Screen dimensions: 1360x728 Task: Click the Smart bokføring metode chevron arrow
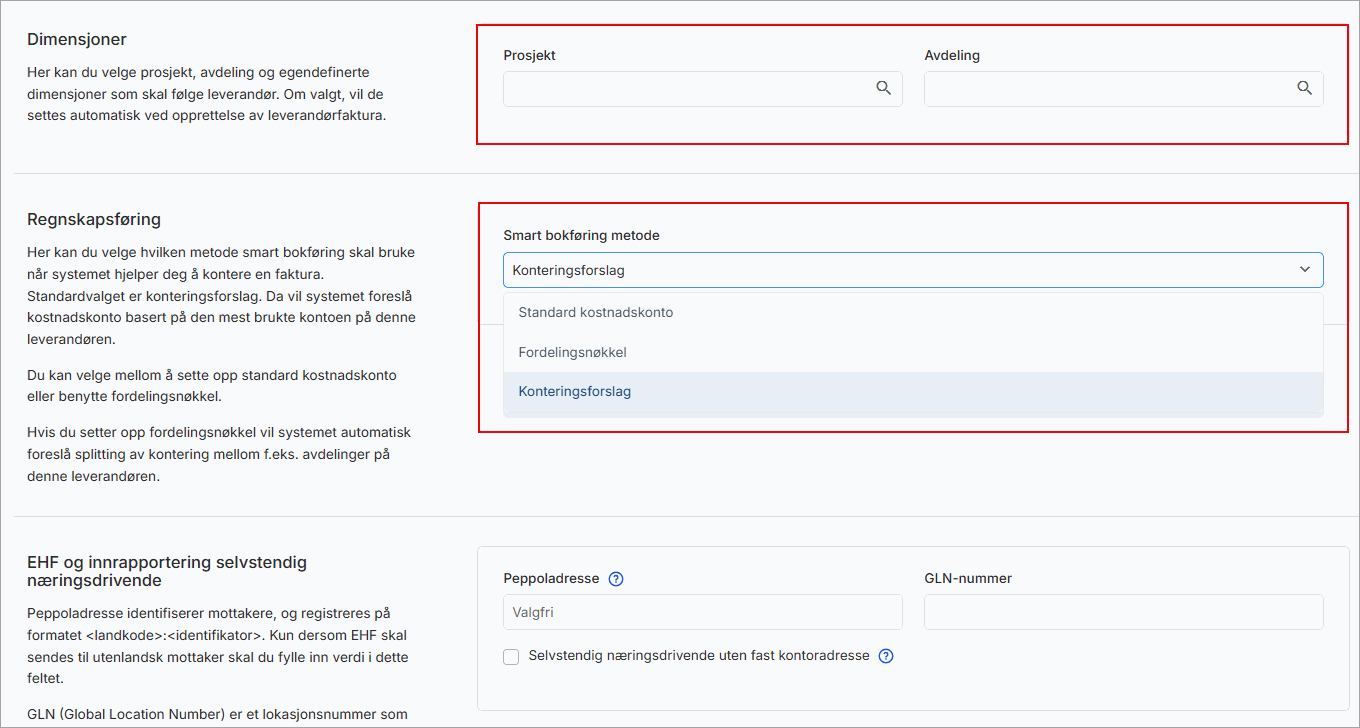coord(1304,270)
